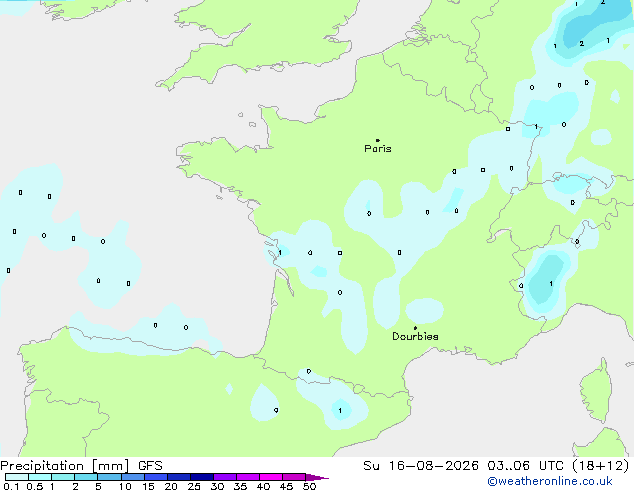Click the Paris city label
The height and width of the screenshot is (490, 634).
pos(378,148)
